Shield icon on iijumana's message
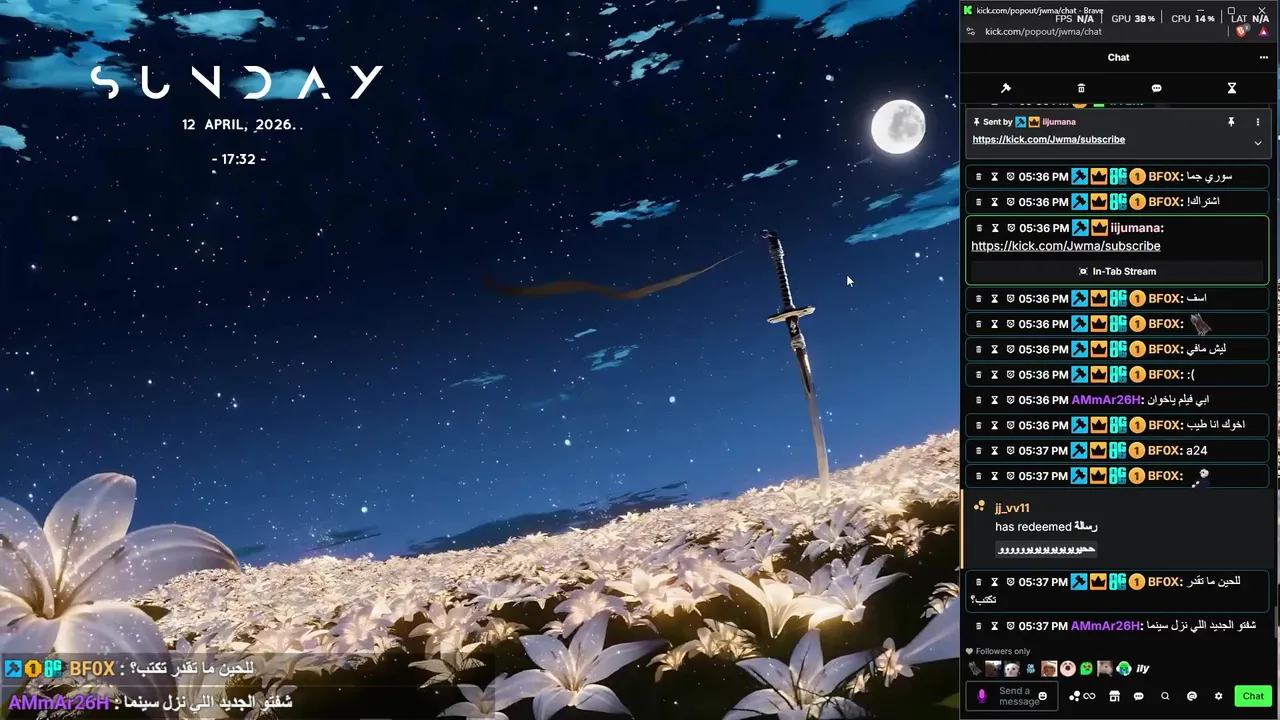This screenshot has height=720, width=1280. click(x=1010, y=228)
